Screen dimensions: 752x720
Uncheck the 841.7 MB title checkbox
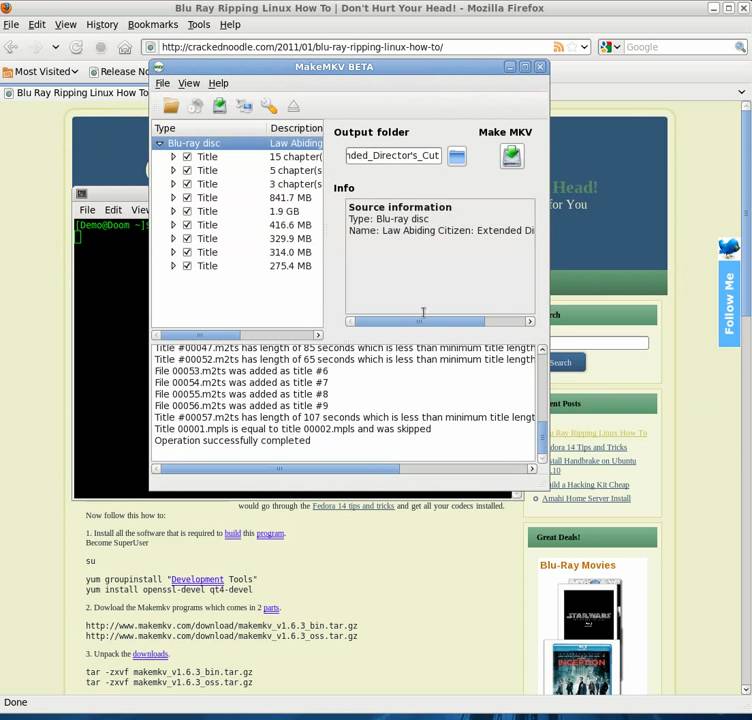click(x=188, y=198)
